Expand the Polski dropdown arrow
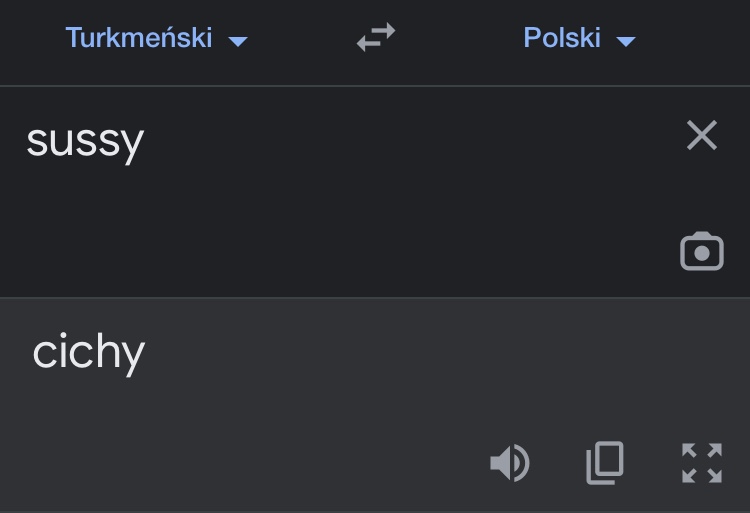This screenshot has width=750, height=513. pos(626,41)
